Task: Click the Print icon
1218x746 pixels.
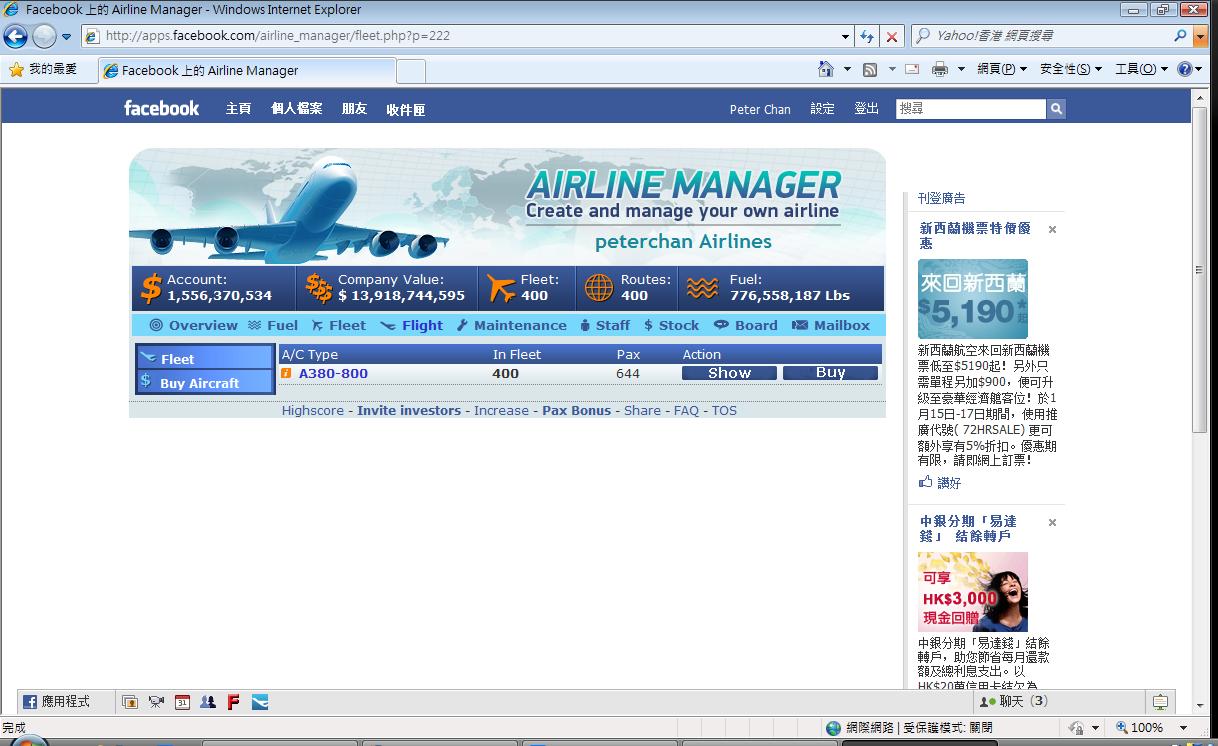Action: tap(940, 69)
